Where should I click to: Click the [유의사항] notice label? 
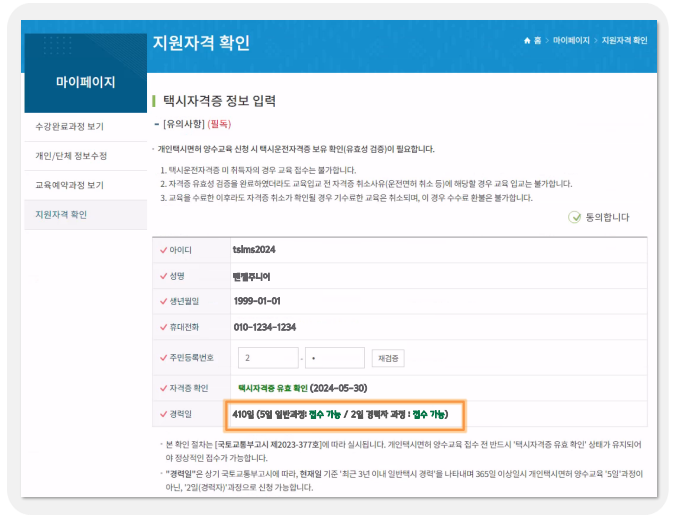184,124
